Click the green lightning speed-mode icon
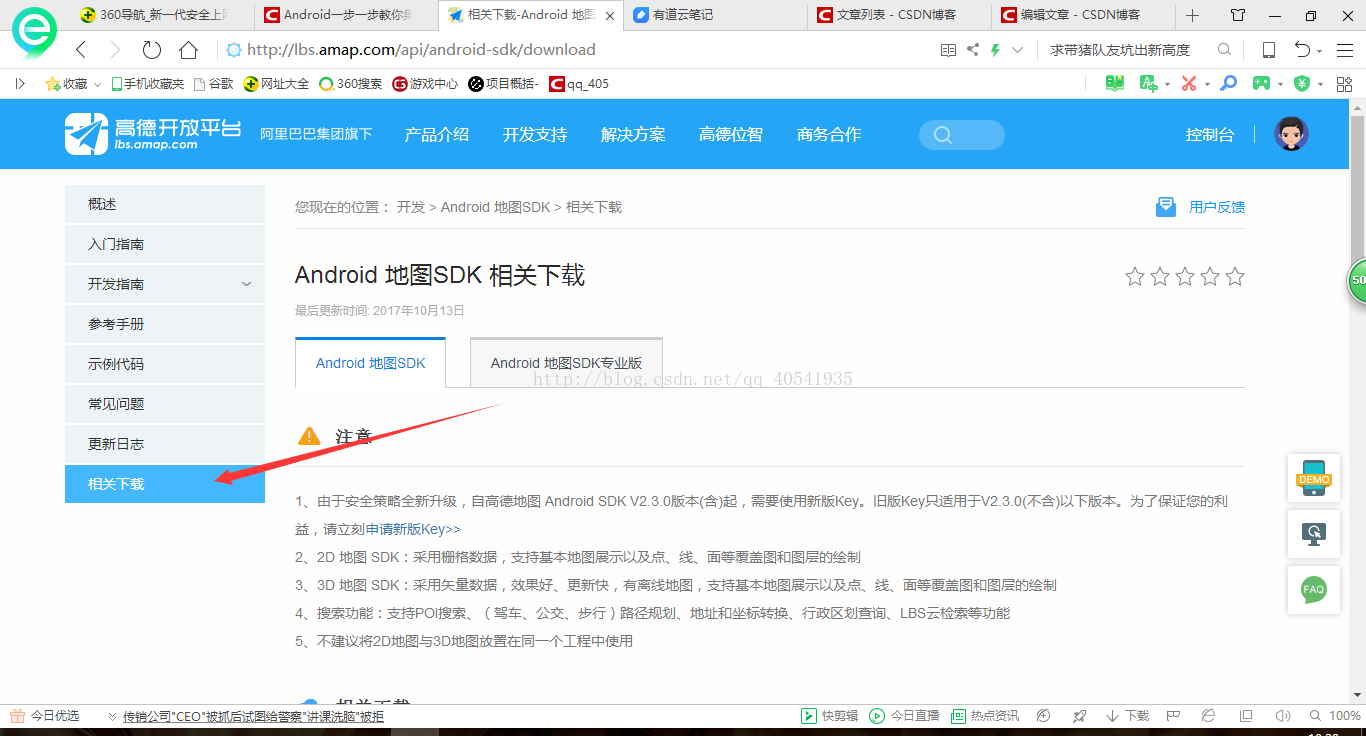This screenshot has height=736, width=1366. (x=995, y=50)
